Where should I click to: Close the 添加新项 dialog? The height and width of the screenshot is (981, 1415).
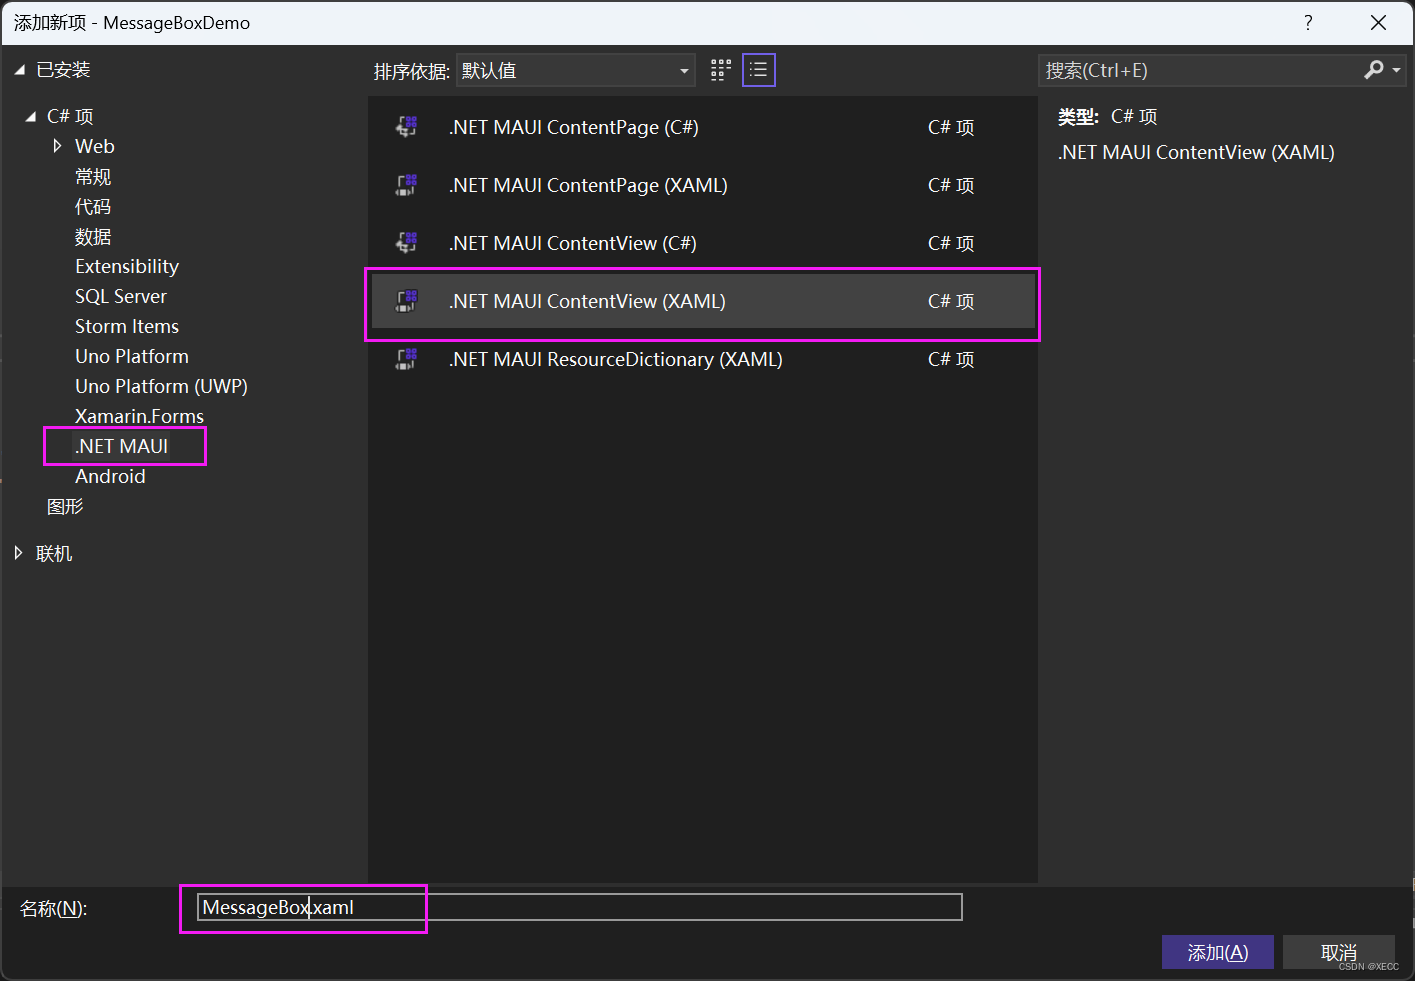pos(1378,23)
